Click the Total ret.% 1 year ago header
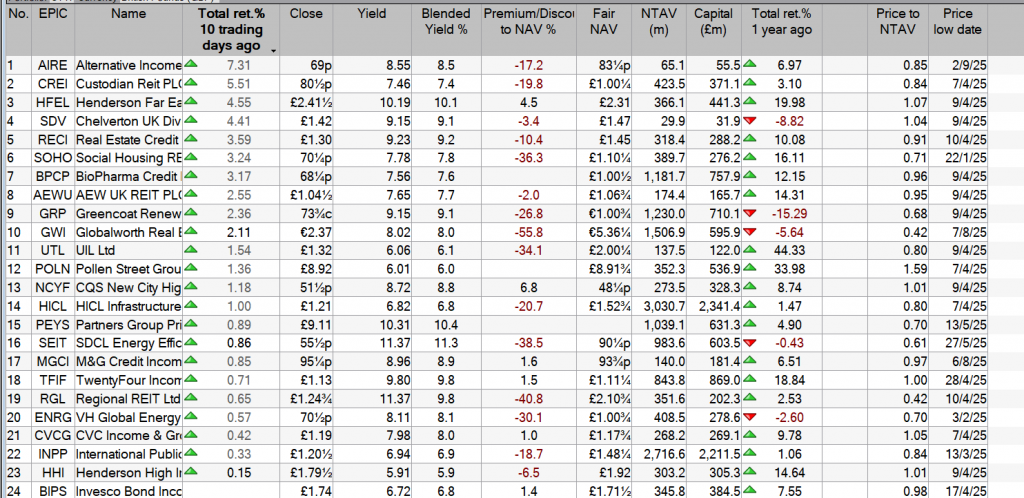 pos(782,30)
